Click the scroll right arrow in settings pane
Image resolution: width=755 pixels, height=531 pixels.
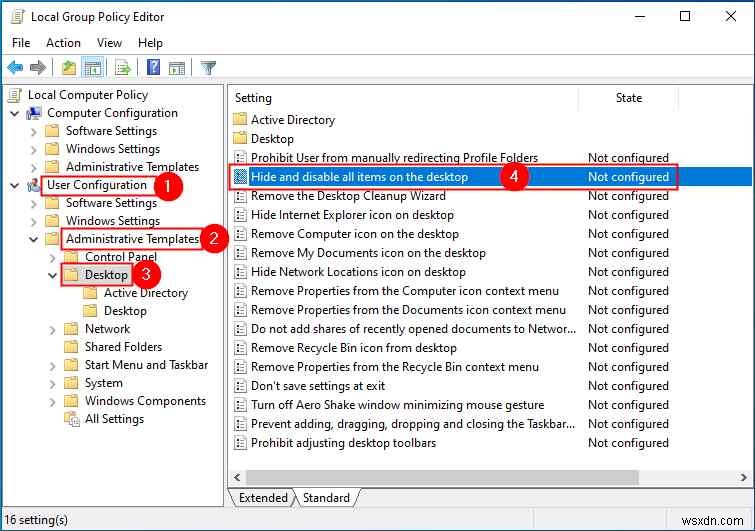point(744,478)
